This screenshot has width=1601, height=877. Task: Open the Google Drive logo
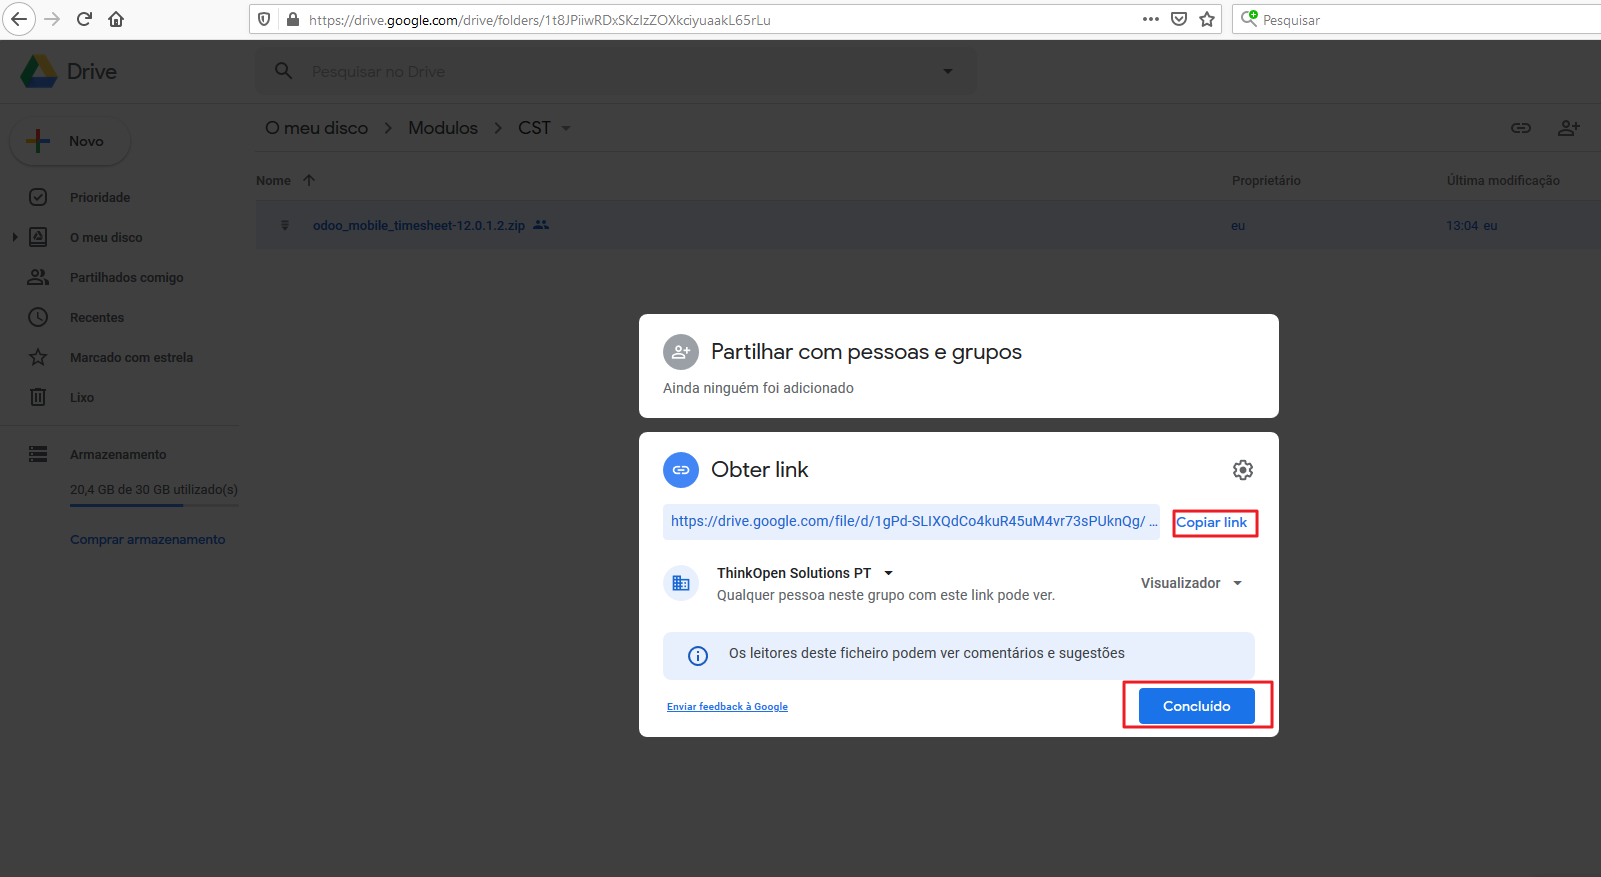(x=39, y=72)
